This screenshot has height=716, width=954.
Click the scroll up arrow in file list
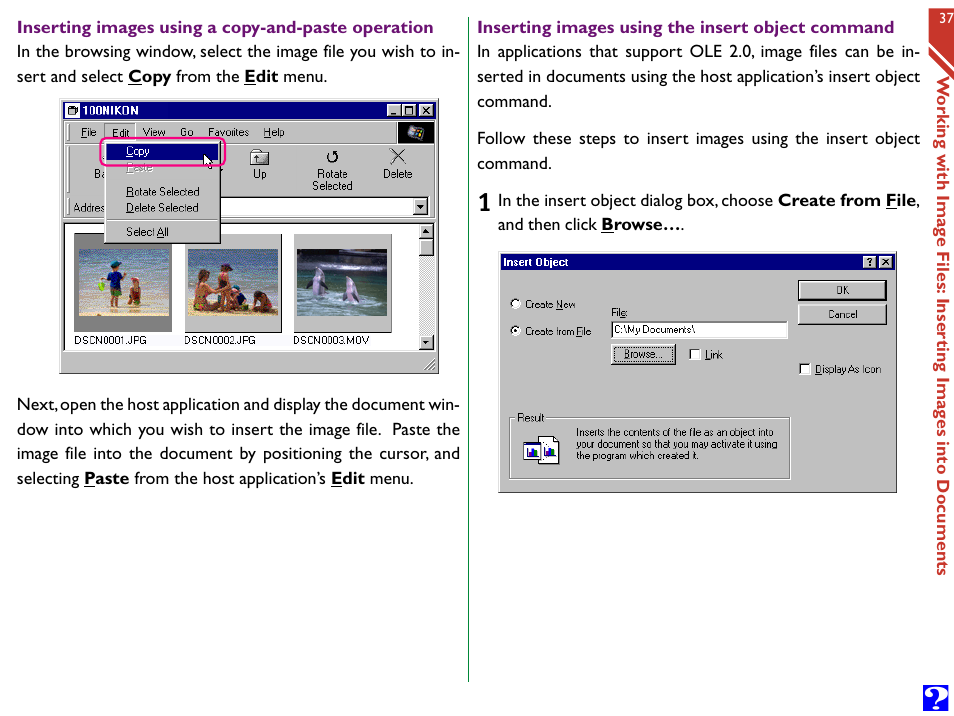tap(426, 231)
